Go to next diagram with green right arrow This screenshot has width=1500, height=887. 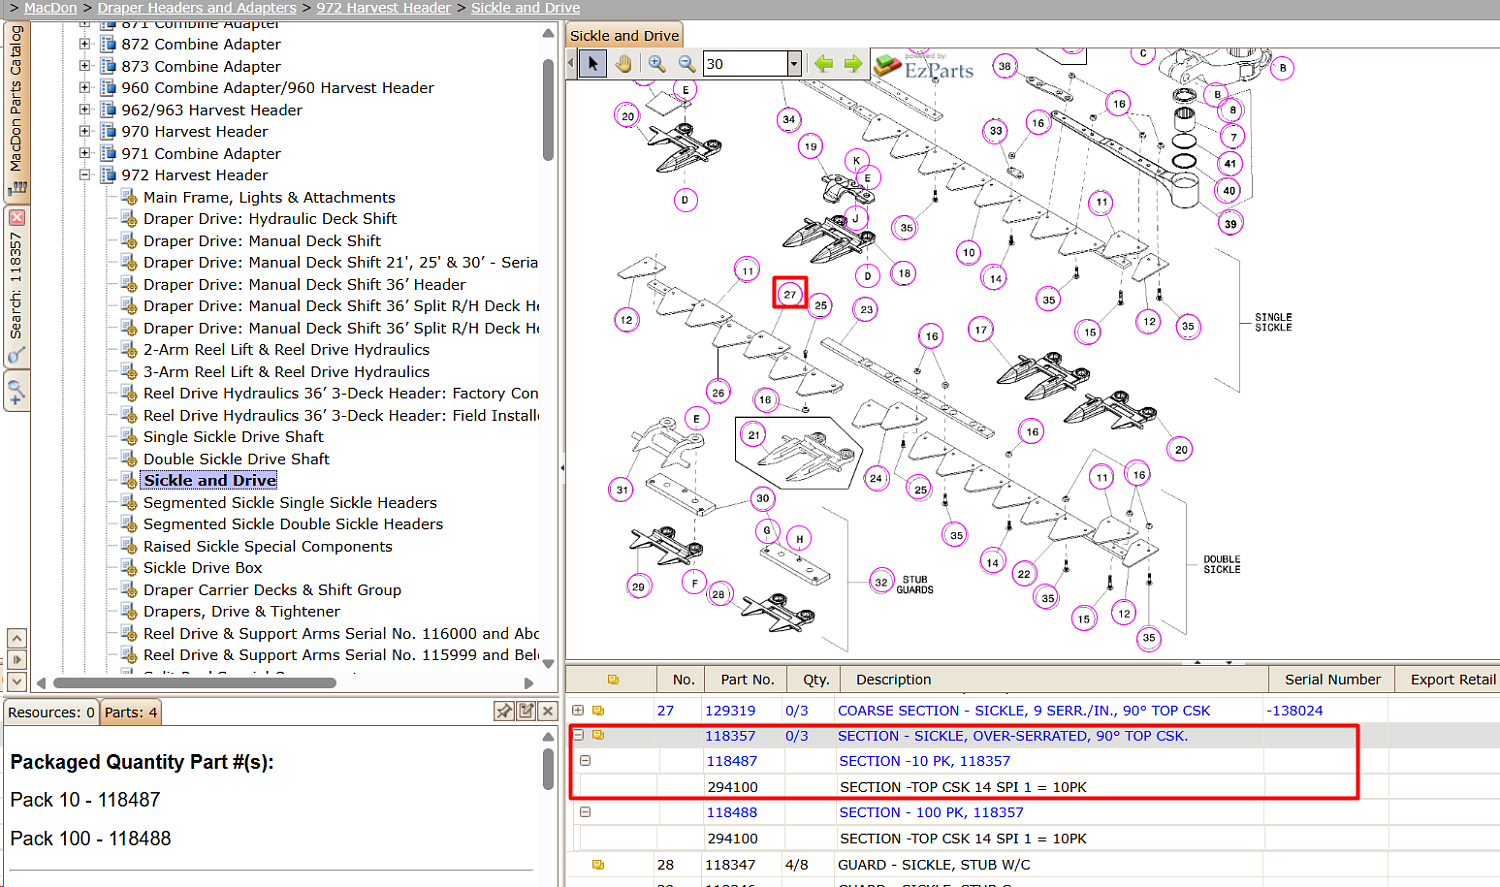click(853, 64)
